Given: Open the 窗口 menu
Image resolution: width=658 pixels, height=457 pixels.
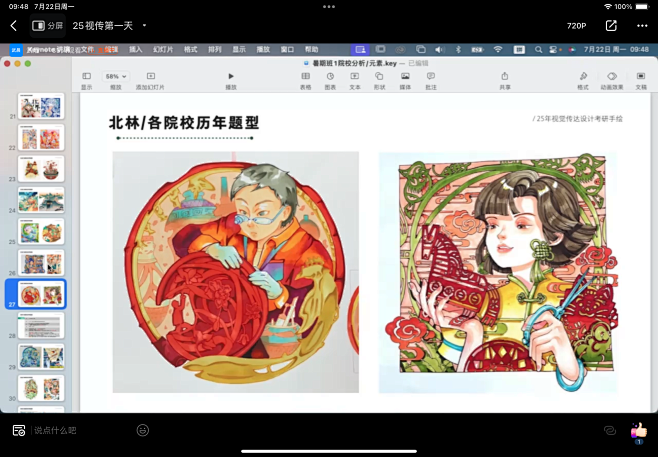Looking at the screenshot, I should [287, 50].
